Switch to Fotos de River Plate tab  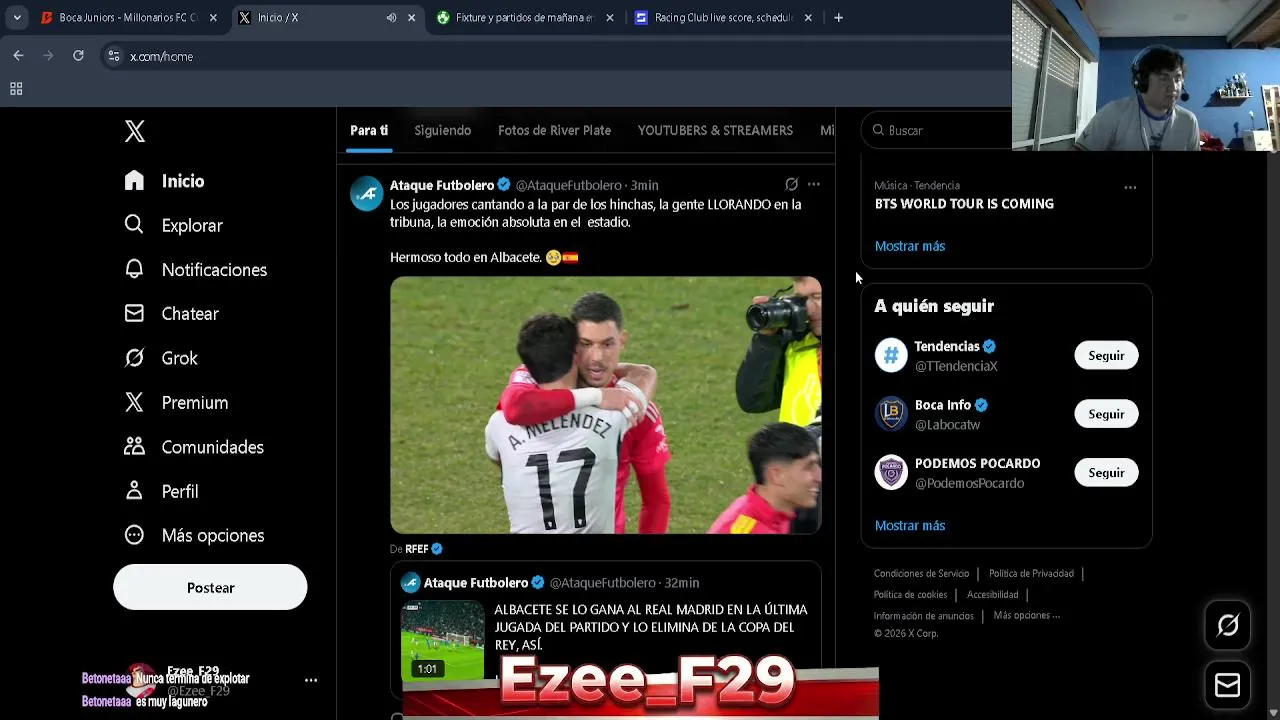[554, 130]
